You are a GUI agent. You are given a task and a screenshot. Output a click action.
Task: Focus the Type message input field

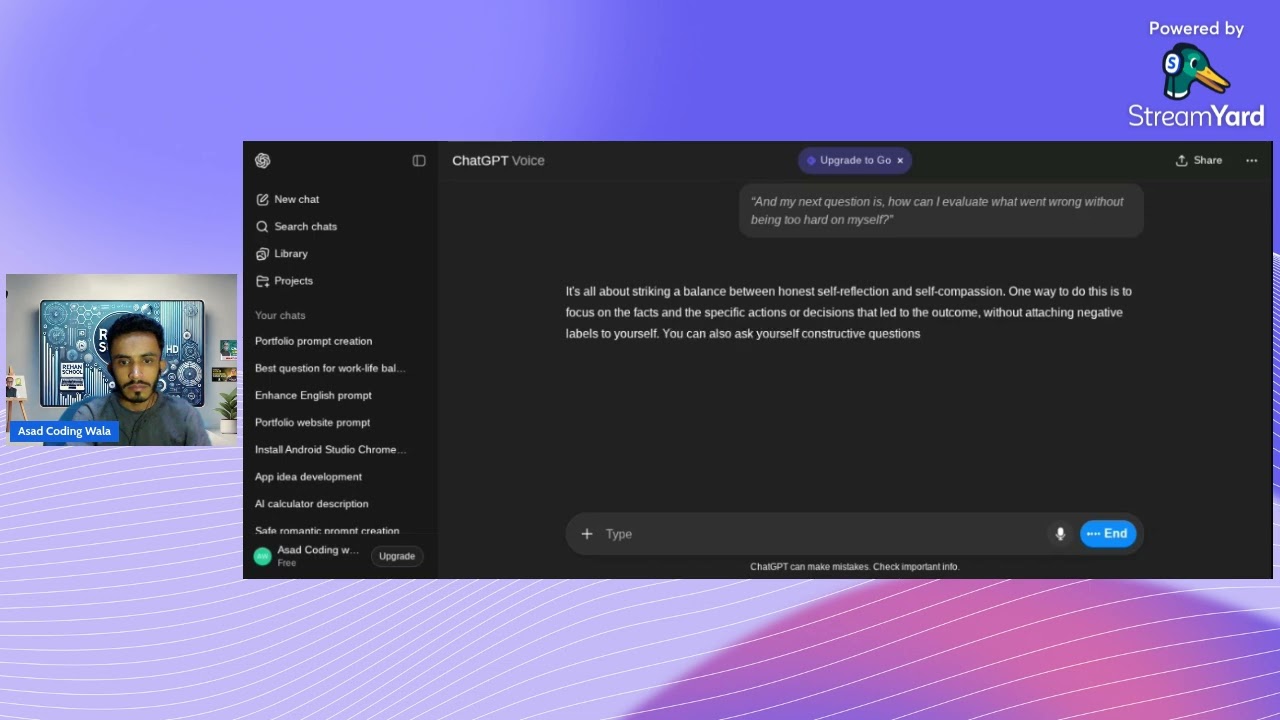pos(820,534)
